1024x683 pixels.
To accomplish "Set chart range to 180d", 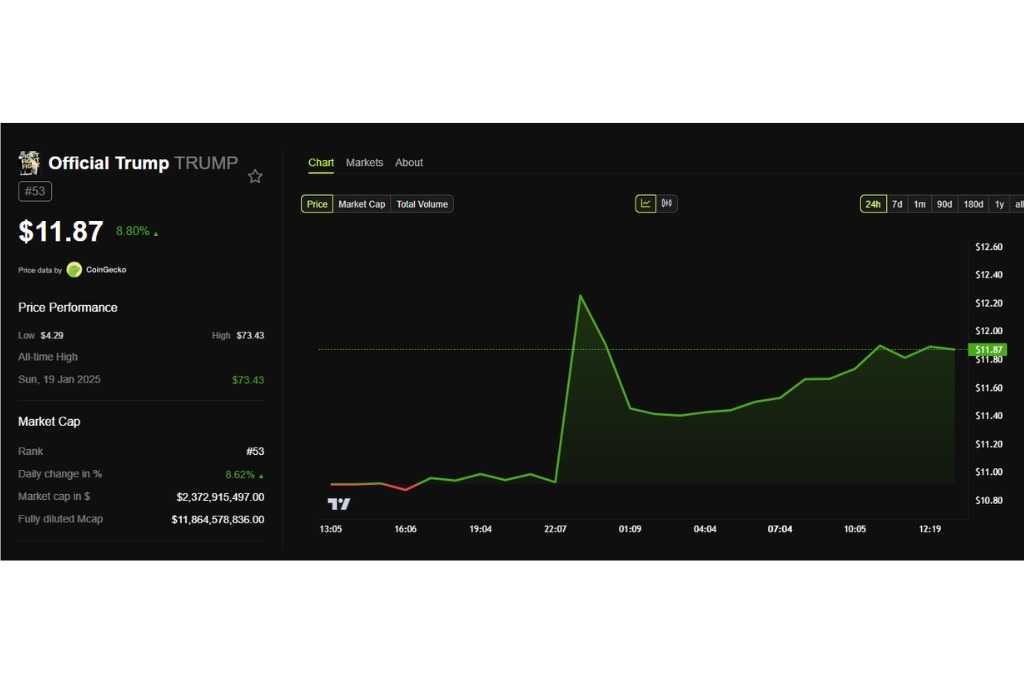I will click(973, 204).
